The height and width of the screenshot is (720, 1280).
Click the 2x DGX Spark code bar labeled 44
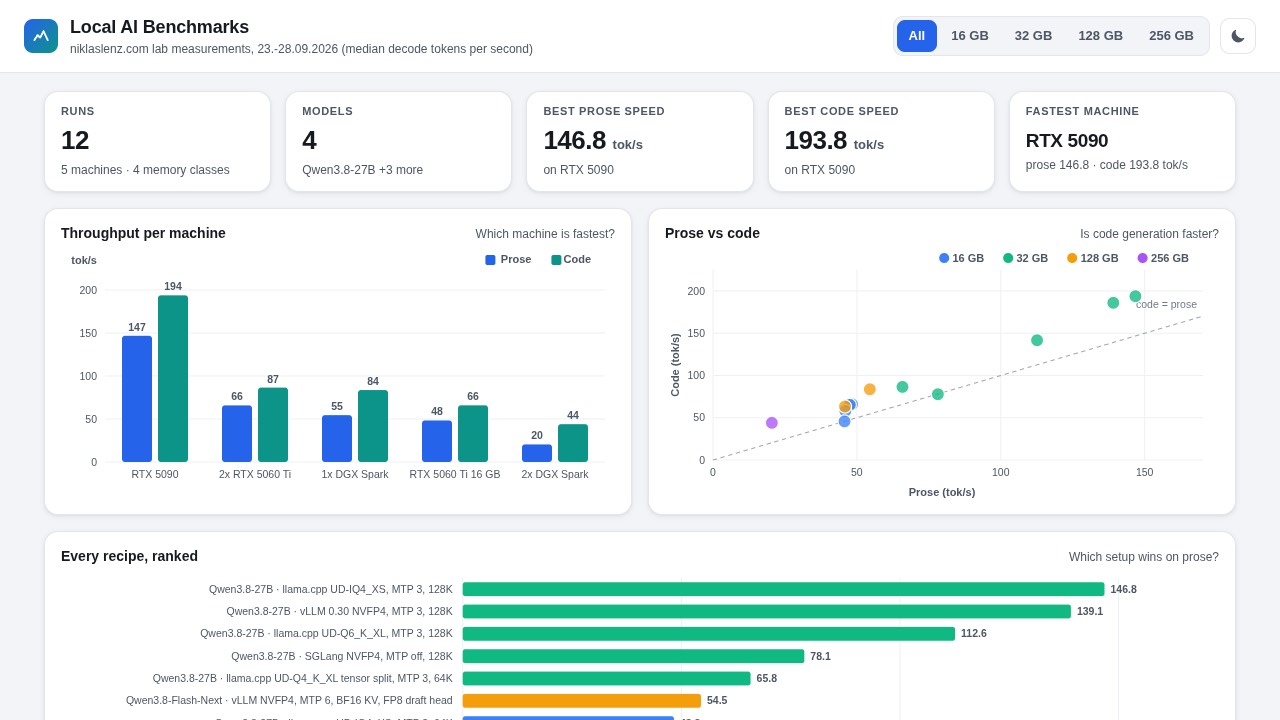573,443
